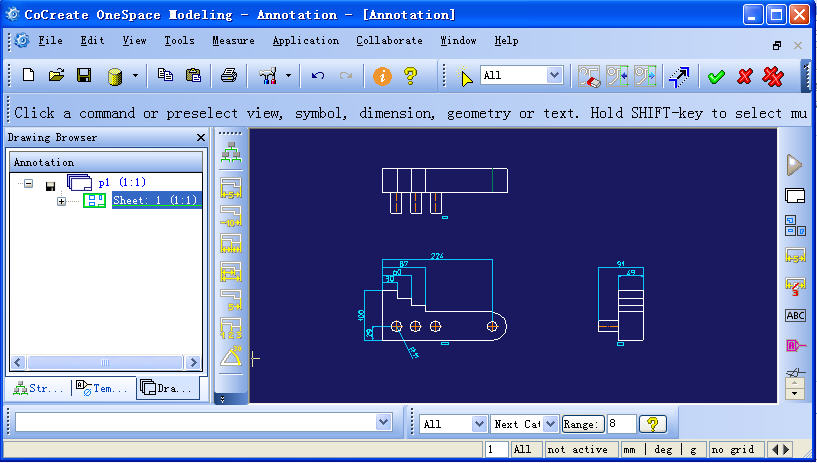Select p1 (1:1) drawing in tree
Image resolution: width=817 pixels, height=463 pixels.
click(122, 182)
